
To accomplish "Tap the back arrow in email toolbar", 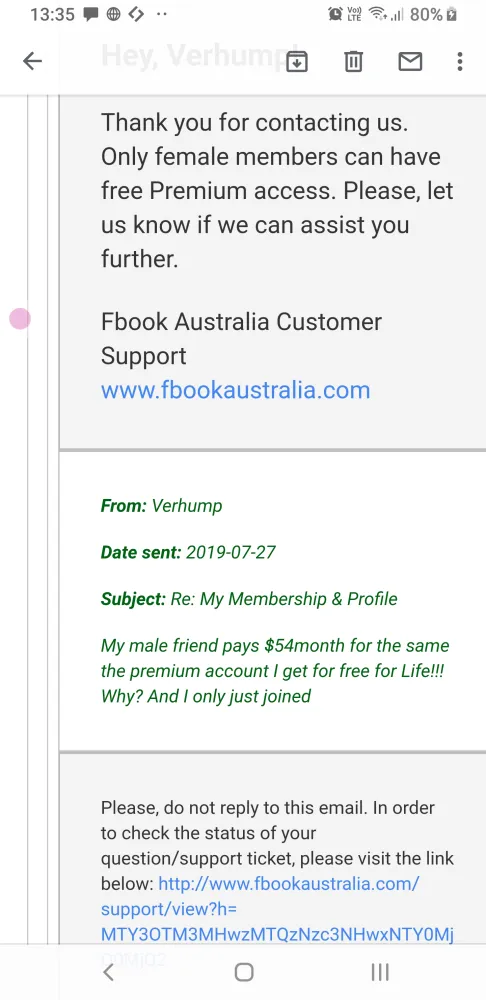I will point(33,61).
